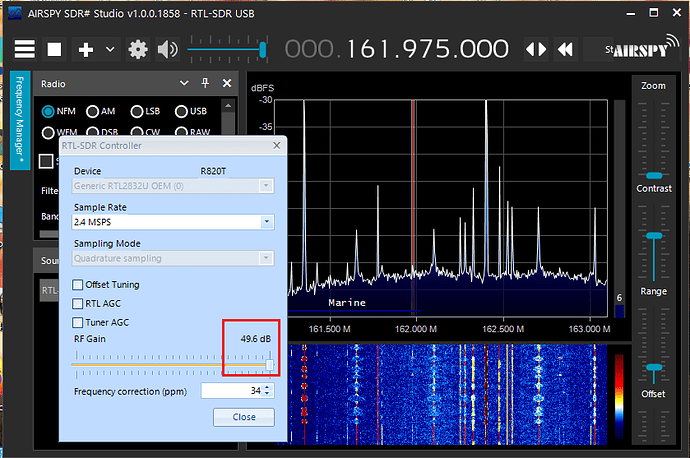This screenshot has width=690, height=458.
Task: Click the RF Gain slider handle
Action: [270, 365]
